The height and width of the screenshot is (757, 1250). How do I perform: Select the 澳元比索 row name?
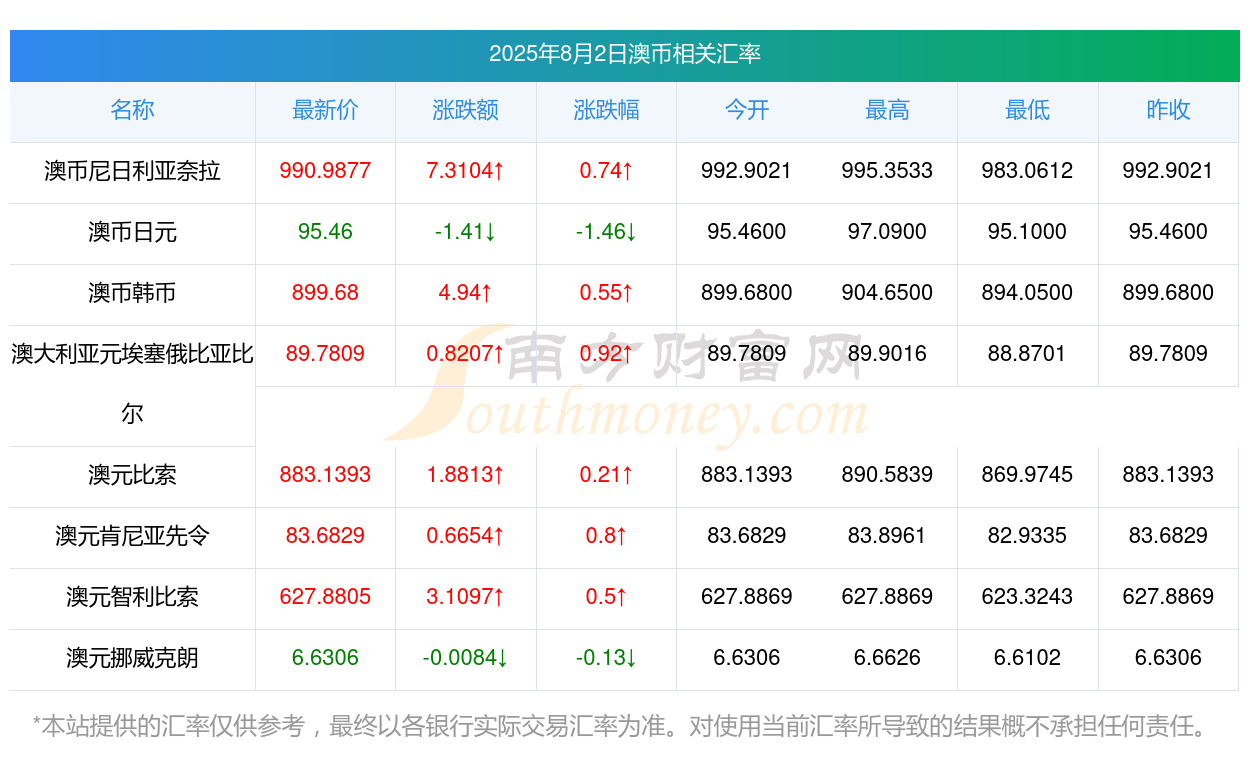tap(132, 475)
